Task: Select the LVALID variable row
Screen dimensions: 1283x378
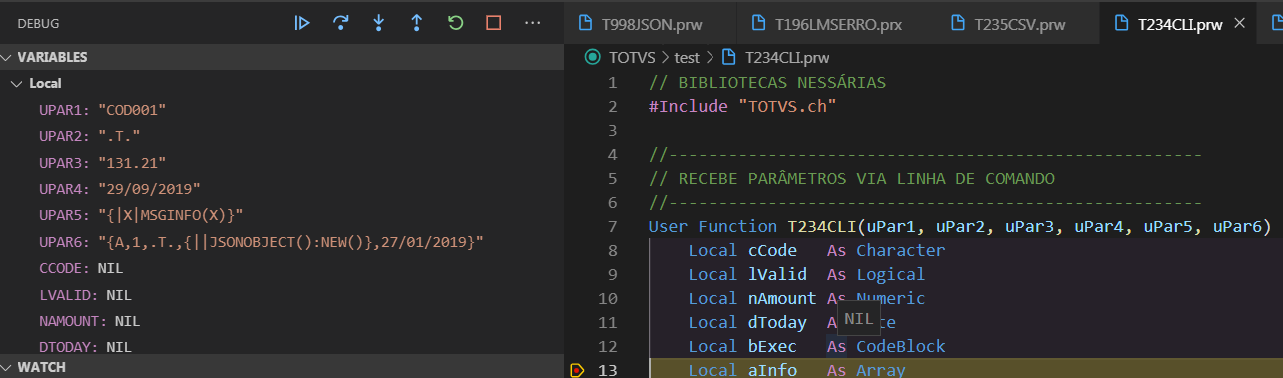Action: [282, 295]
